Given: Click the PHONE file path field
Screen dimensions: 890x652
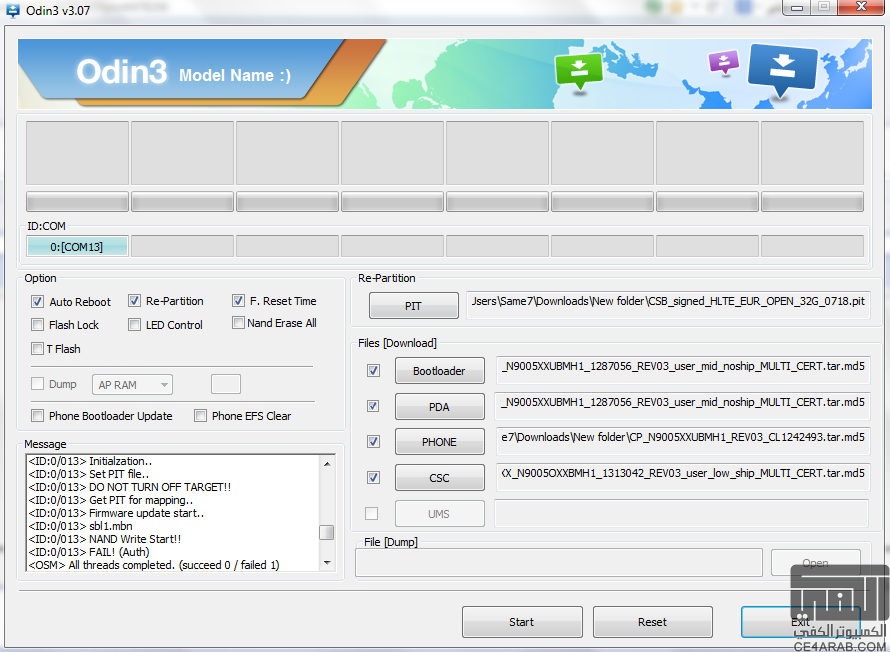Looking at the screenshot, I should click(x=683, y=441).
